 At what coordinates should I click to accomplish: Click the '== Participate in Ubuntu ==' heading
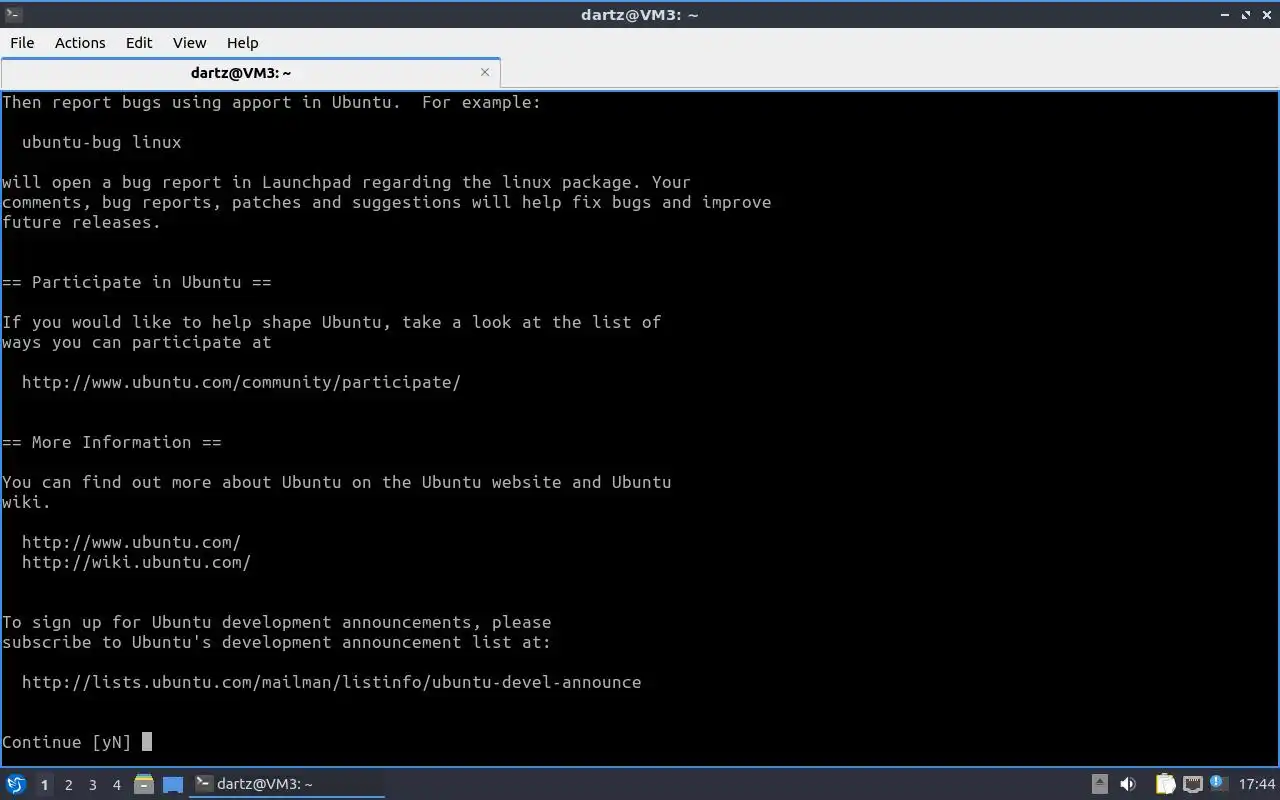coord(137,282)
